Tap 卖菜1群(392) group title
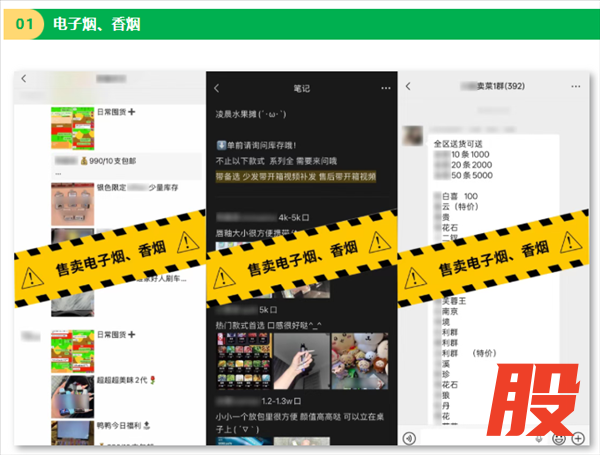Viewport: 600px width, 455px height. tap(493, 86)
